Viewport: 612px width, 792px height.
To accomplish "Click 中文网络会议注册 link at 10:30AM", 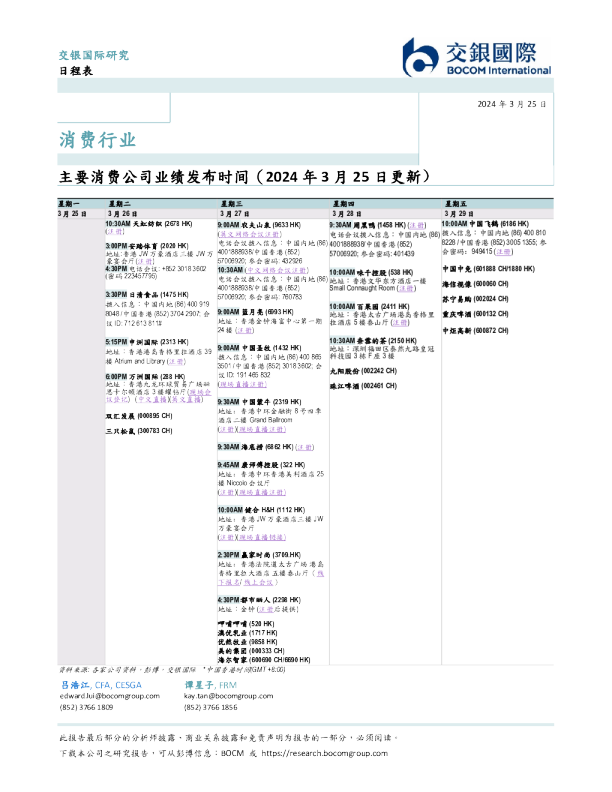I will 273,270.
